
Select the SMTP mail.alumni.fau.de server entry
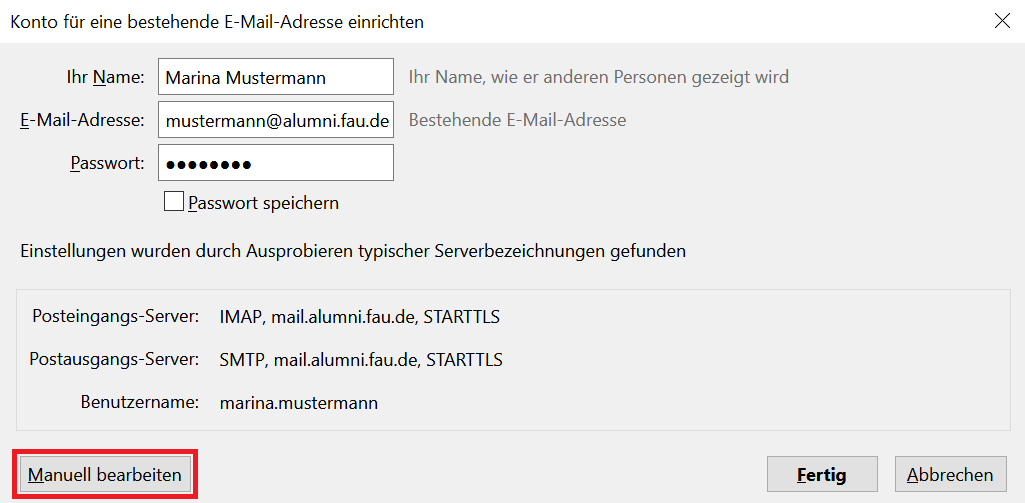[360, 360]
